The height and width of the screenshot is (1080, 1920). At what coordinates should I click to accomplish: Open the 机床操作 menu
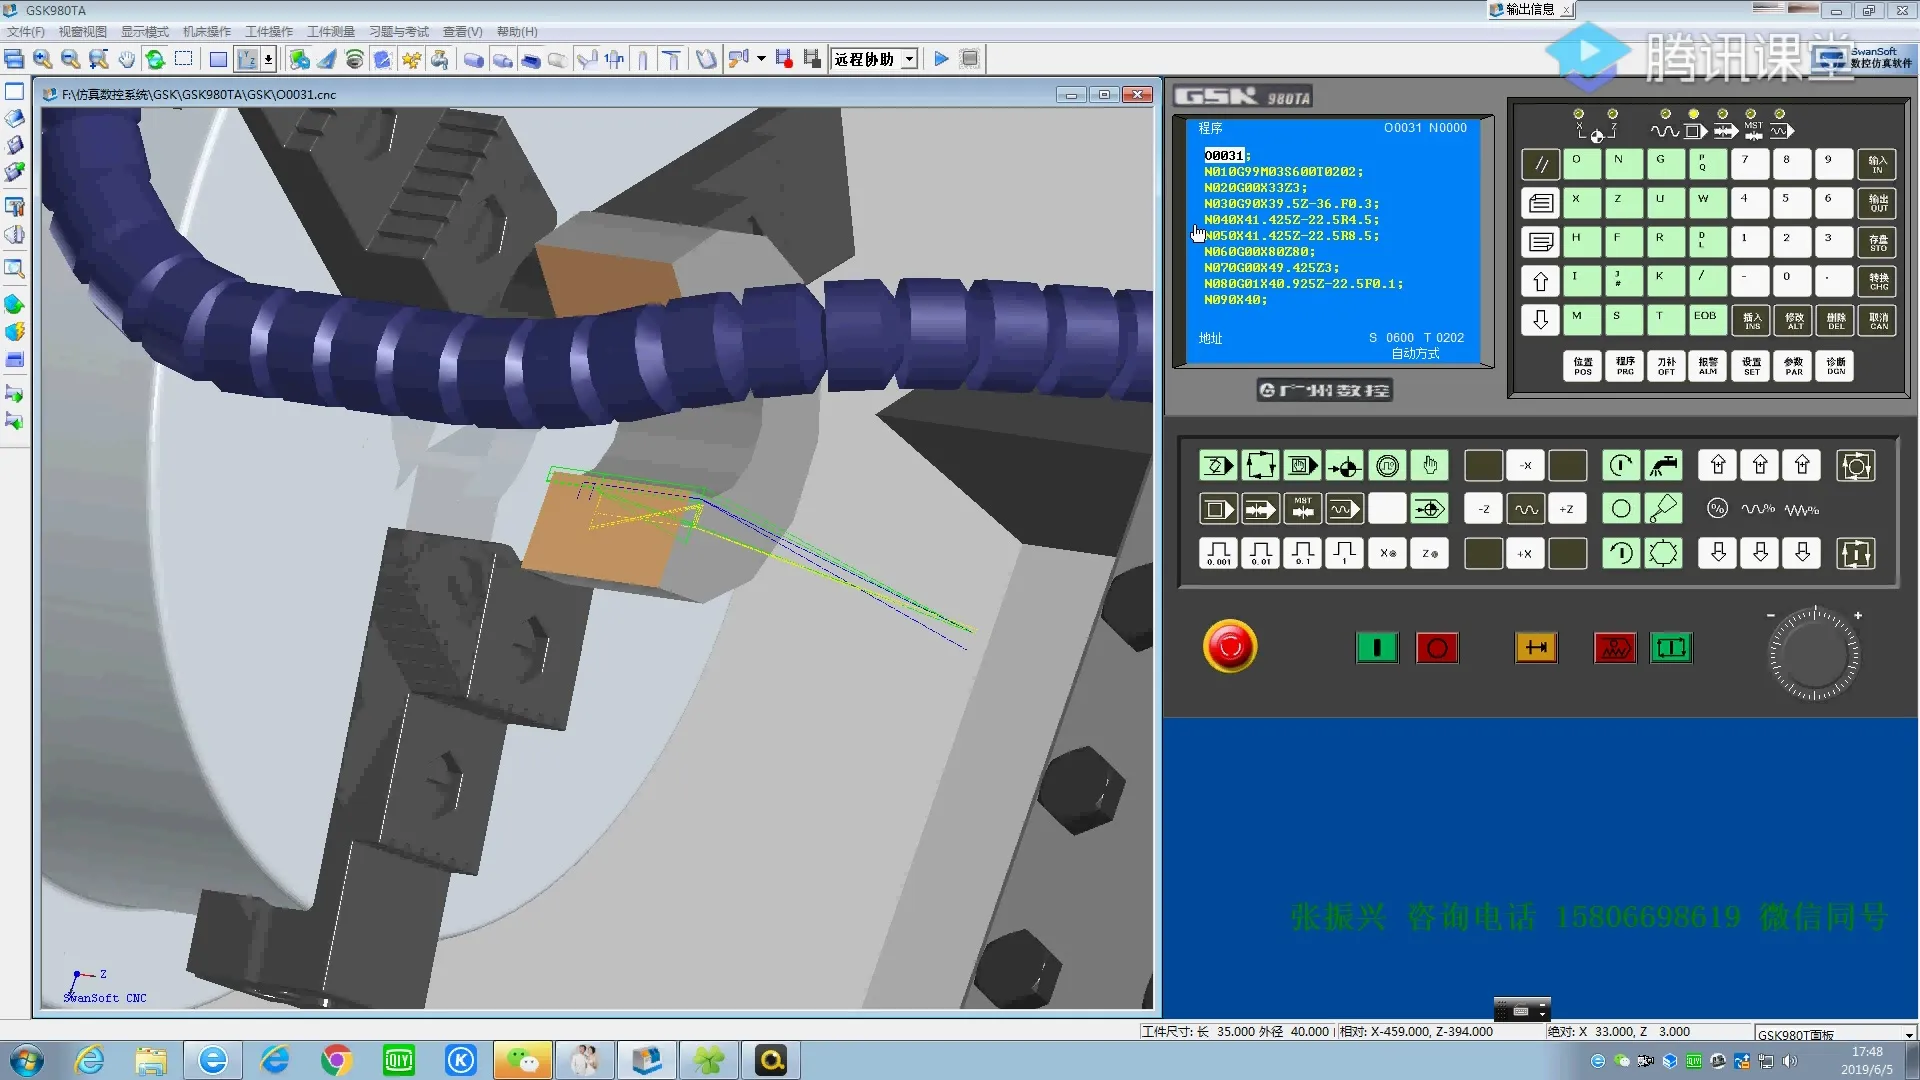[206, 32]
